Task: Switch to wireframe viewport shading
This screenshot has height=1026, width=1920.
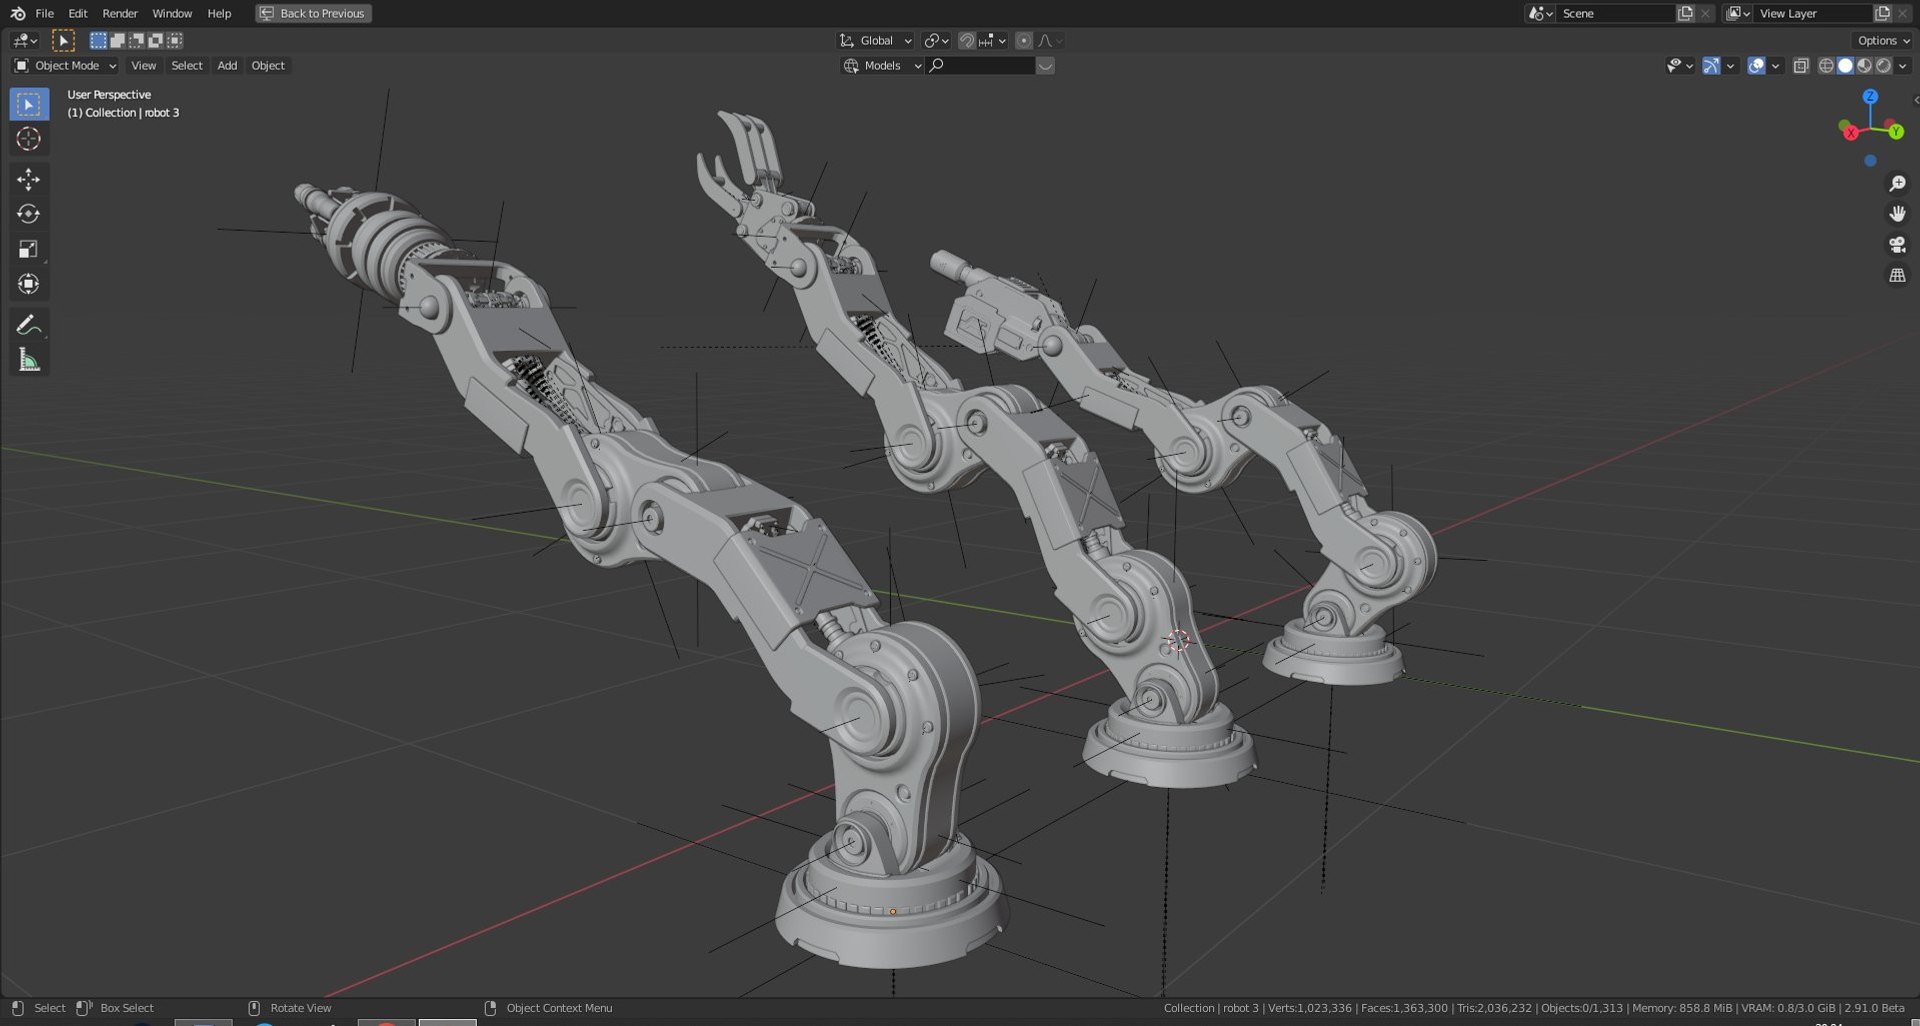Action: [1826, 66]
